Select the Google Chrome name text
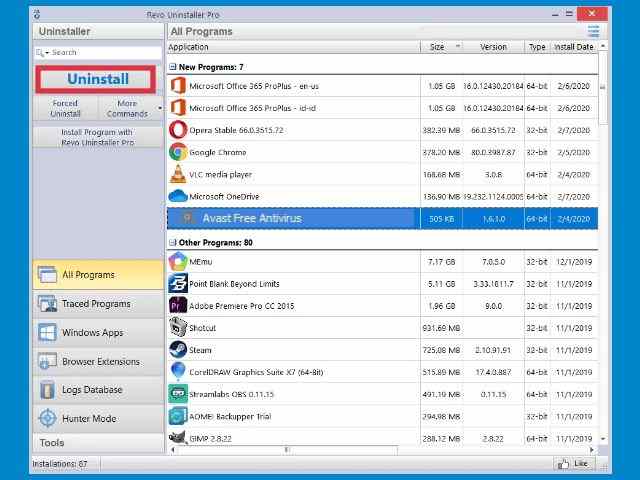The height and width of the screenshot is (480, 640). pos(218,152)
